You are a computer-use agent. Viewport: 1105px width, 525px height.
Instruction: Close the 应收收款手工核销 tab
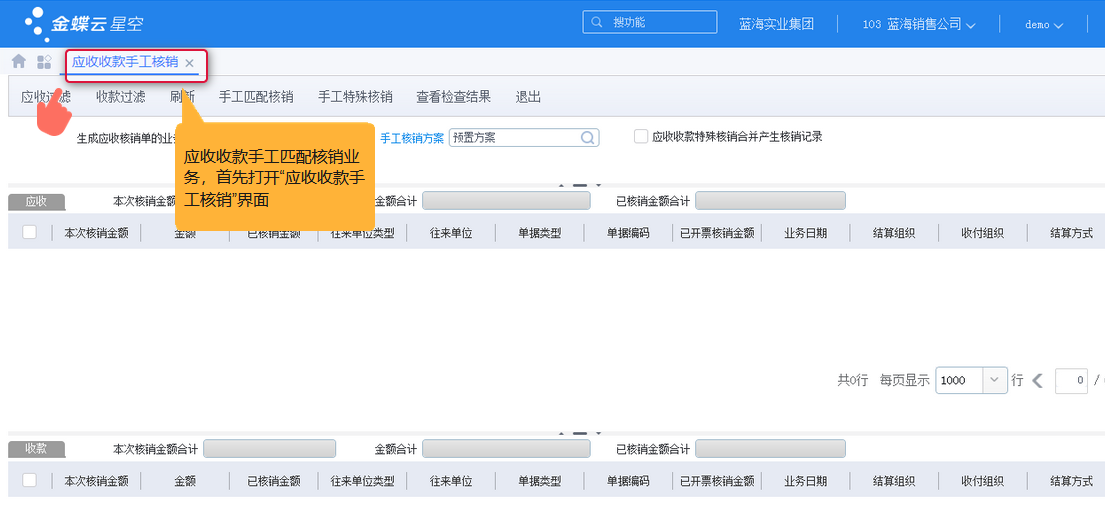coord(189,63)
